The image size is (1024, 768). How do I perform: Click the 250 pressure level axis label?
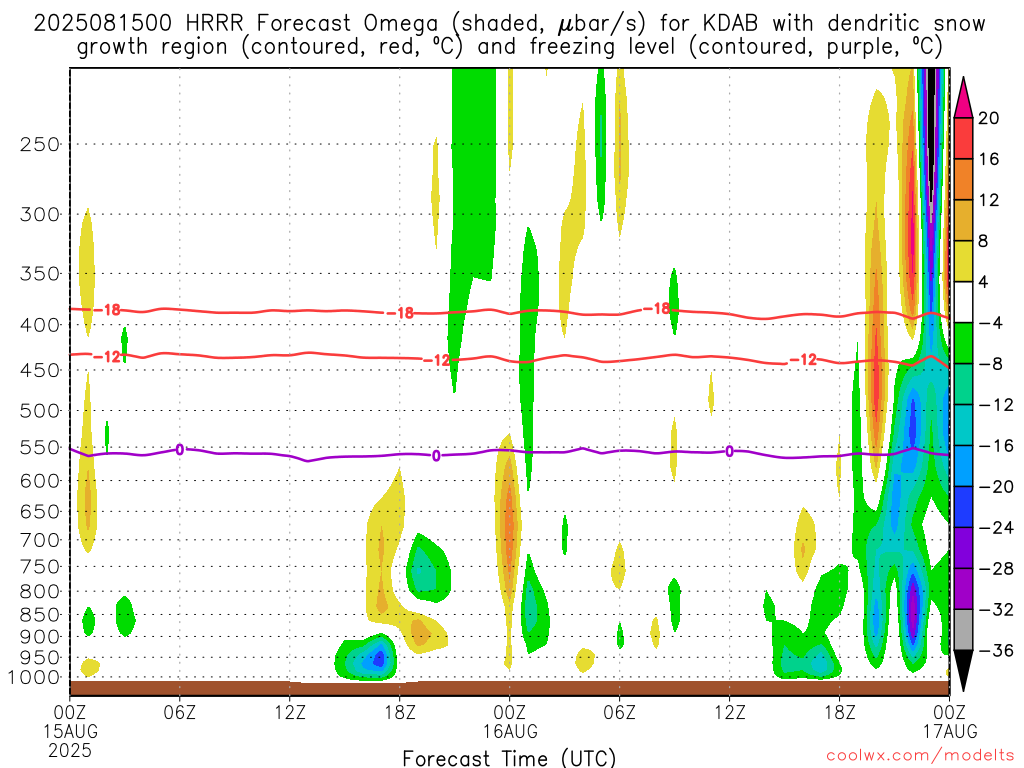(x=40, y=144)
